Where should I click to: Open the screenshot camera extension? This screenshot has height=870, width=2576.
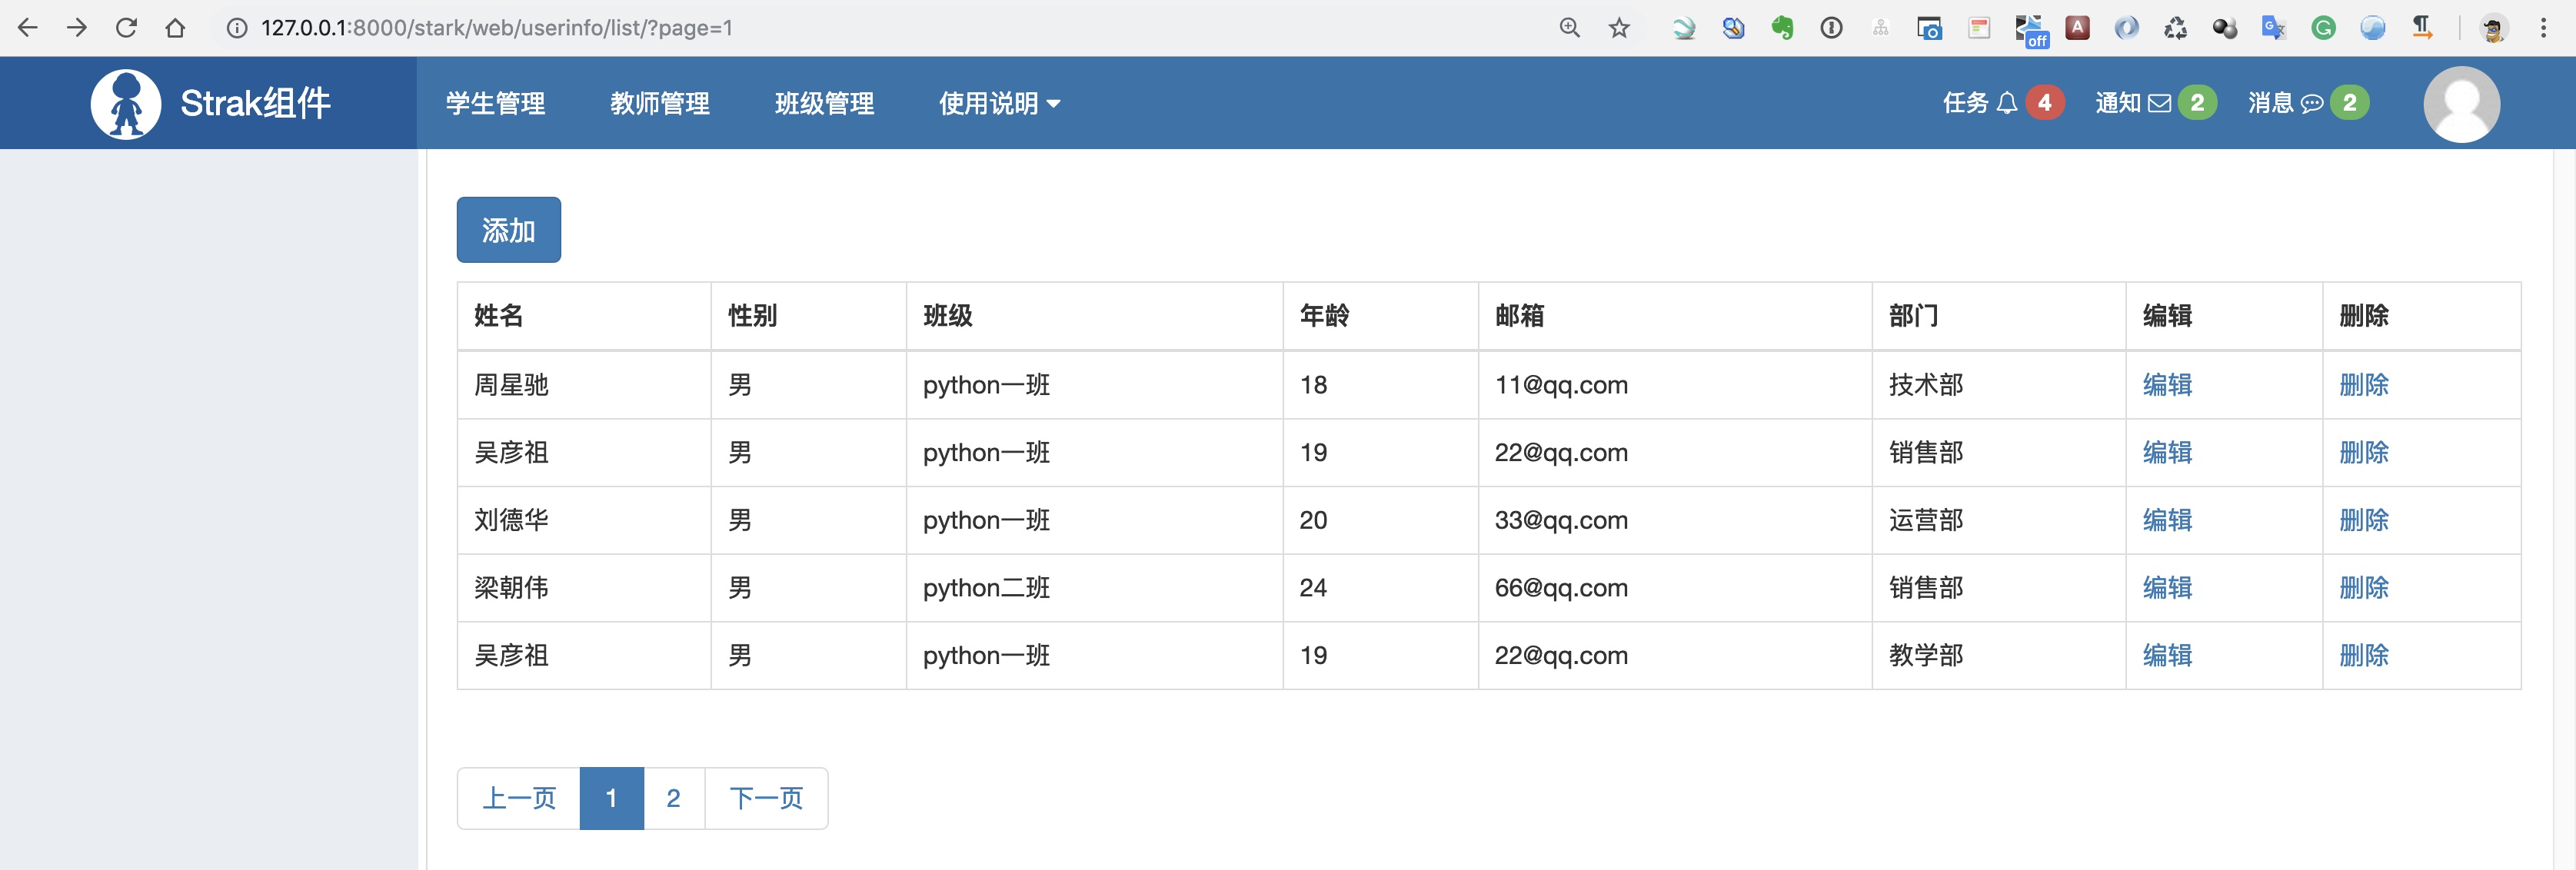coord(1929,28)
